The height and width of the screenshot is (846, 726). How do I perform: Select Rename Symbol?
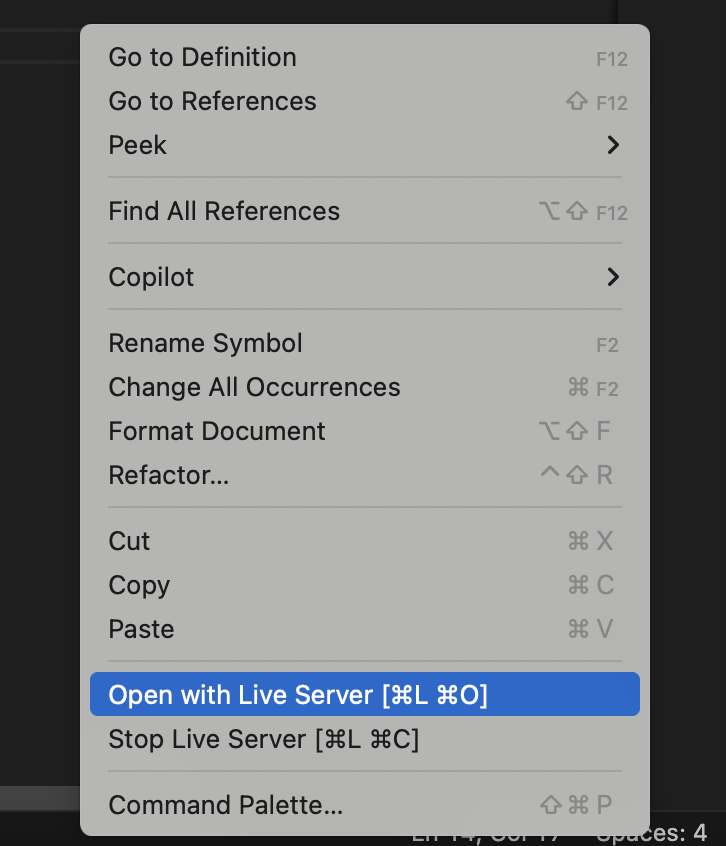[x=205, y=343]
